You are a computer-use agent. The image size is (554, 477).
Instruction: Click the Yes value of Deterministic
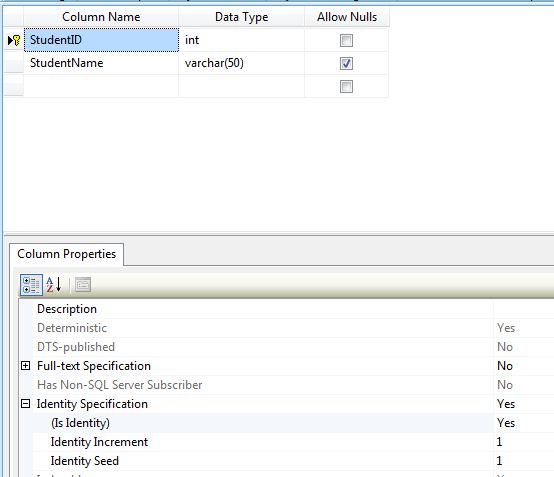[506, 328]
